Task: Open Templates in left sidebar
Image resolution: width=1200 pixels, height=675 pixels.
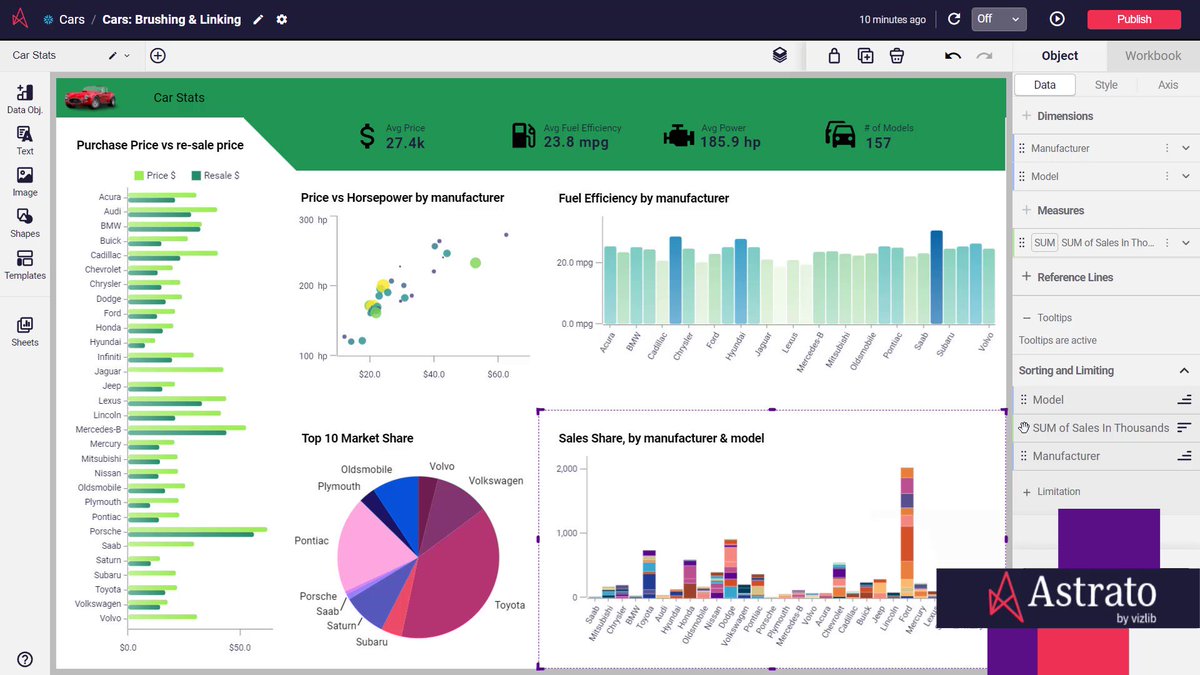Action: point(25,265)
